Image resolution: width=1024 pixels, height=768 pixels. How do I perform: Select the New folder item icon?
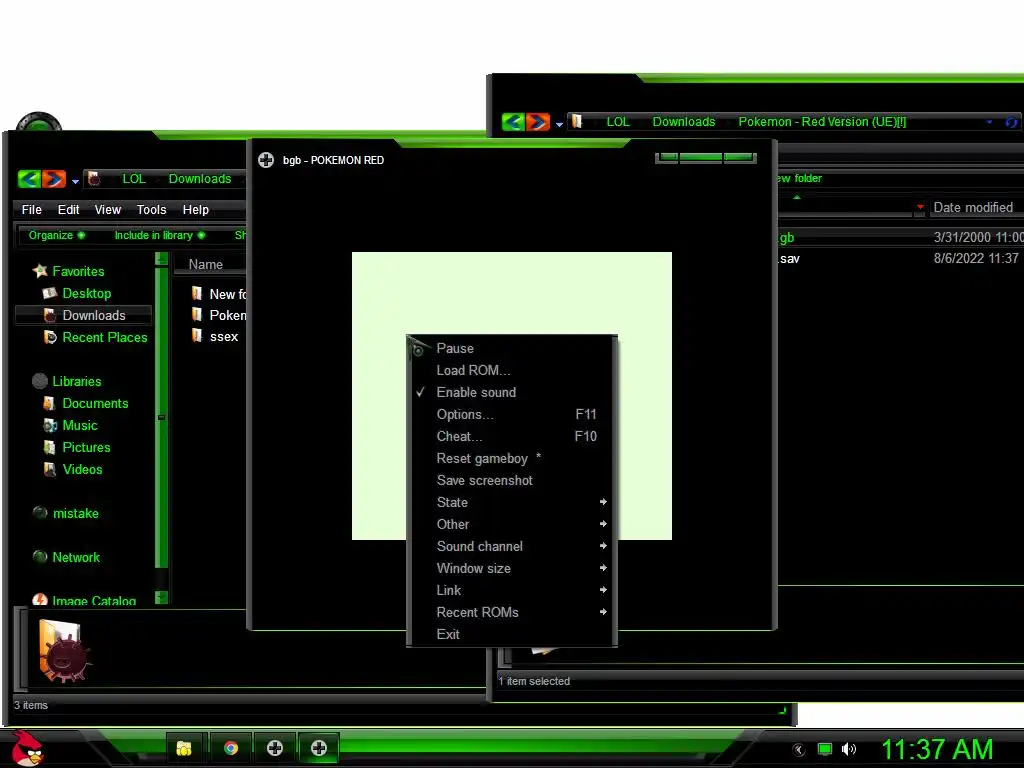pyautogui.click(x=197, y=293)
